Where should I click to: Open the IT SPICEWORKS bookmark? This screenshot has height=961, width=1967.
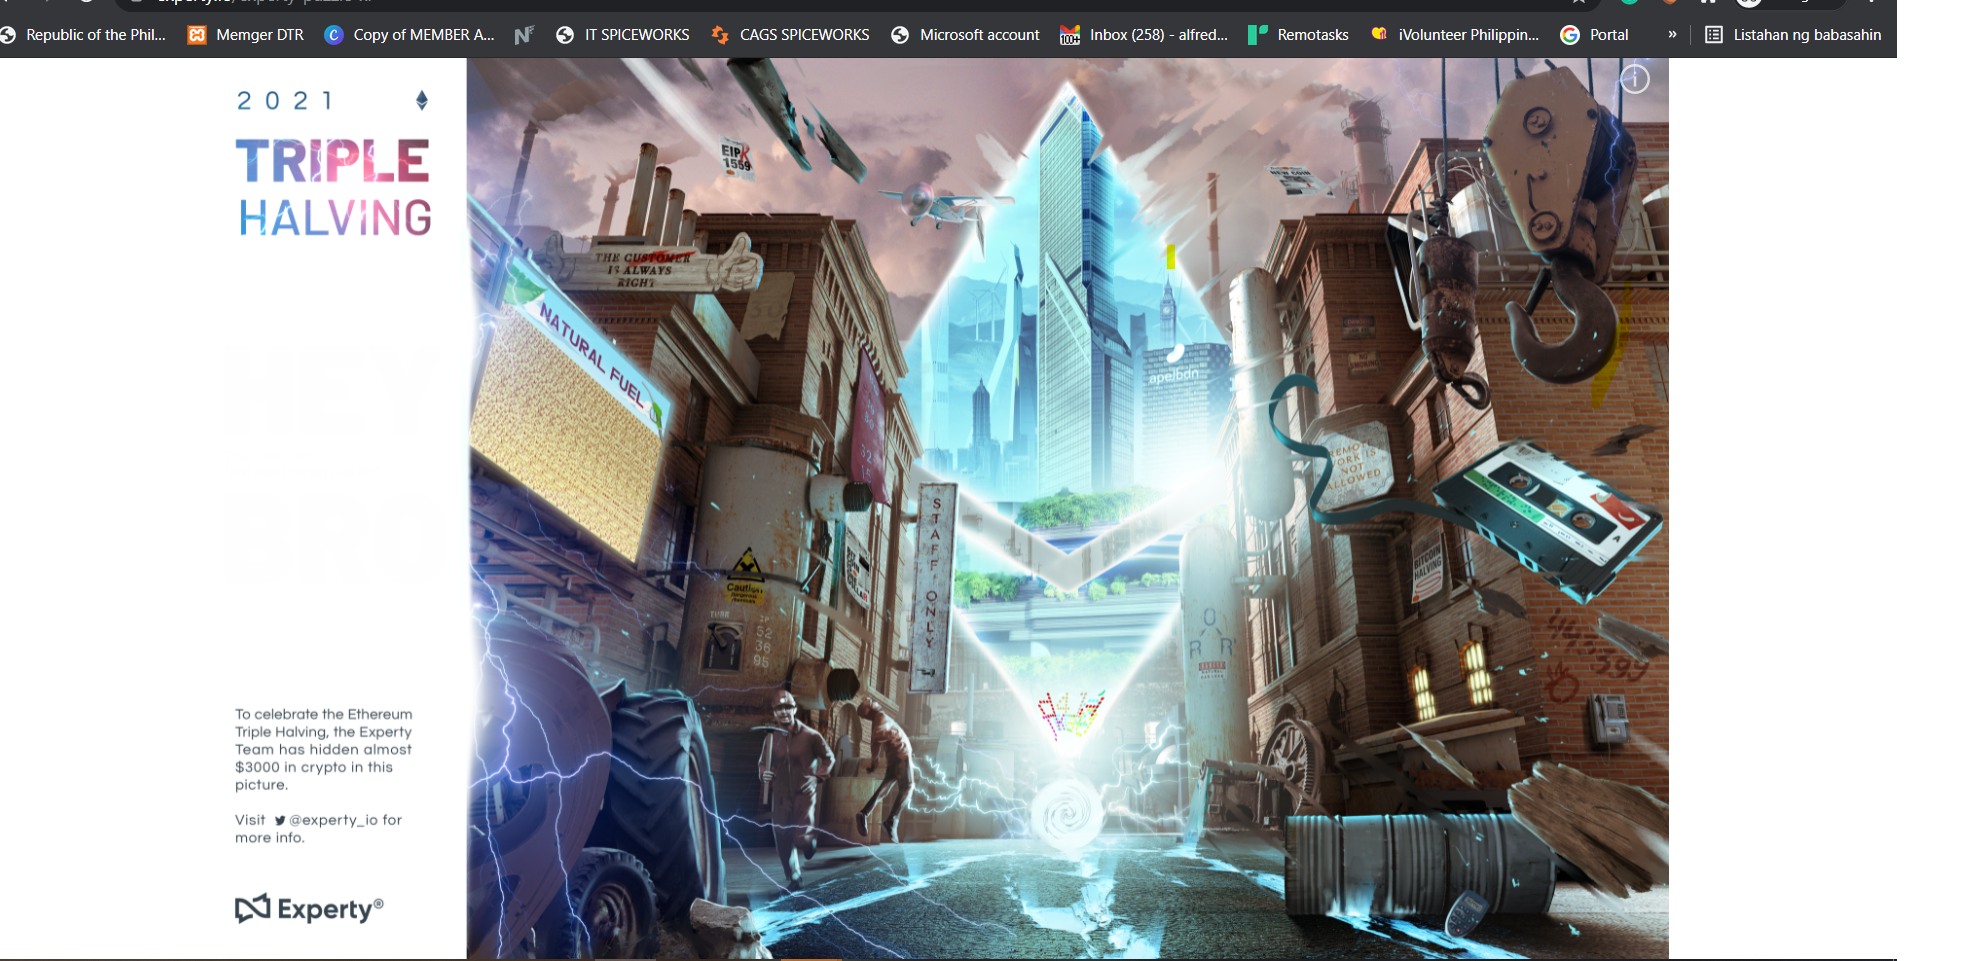pyautogui.click(x=623, y=35)
